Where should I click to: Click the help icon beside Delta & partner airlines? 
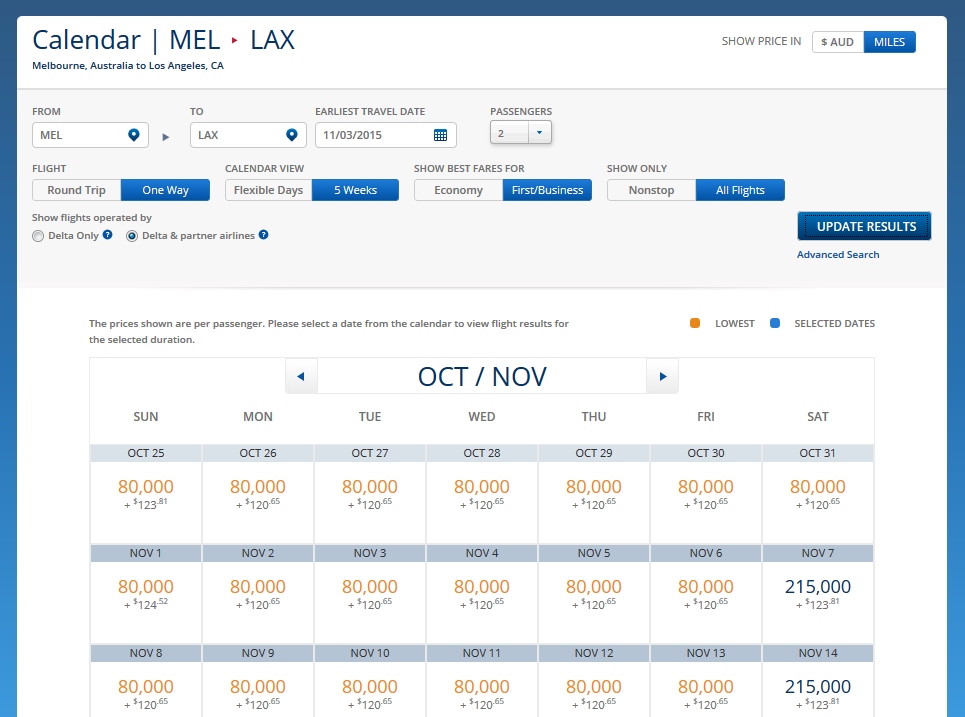(x=264, y=235)
